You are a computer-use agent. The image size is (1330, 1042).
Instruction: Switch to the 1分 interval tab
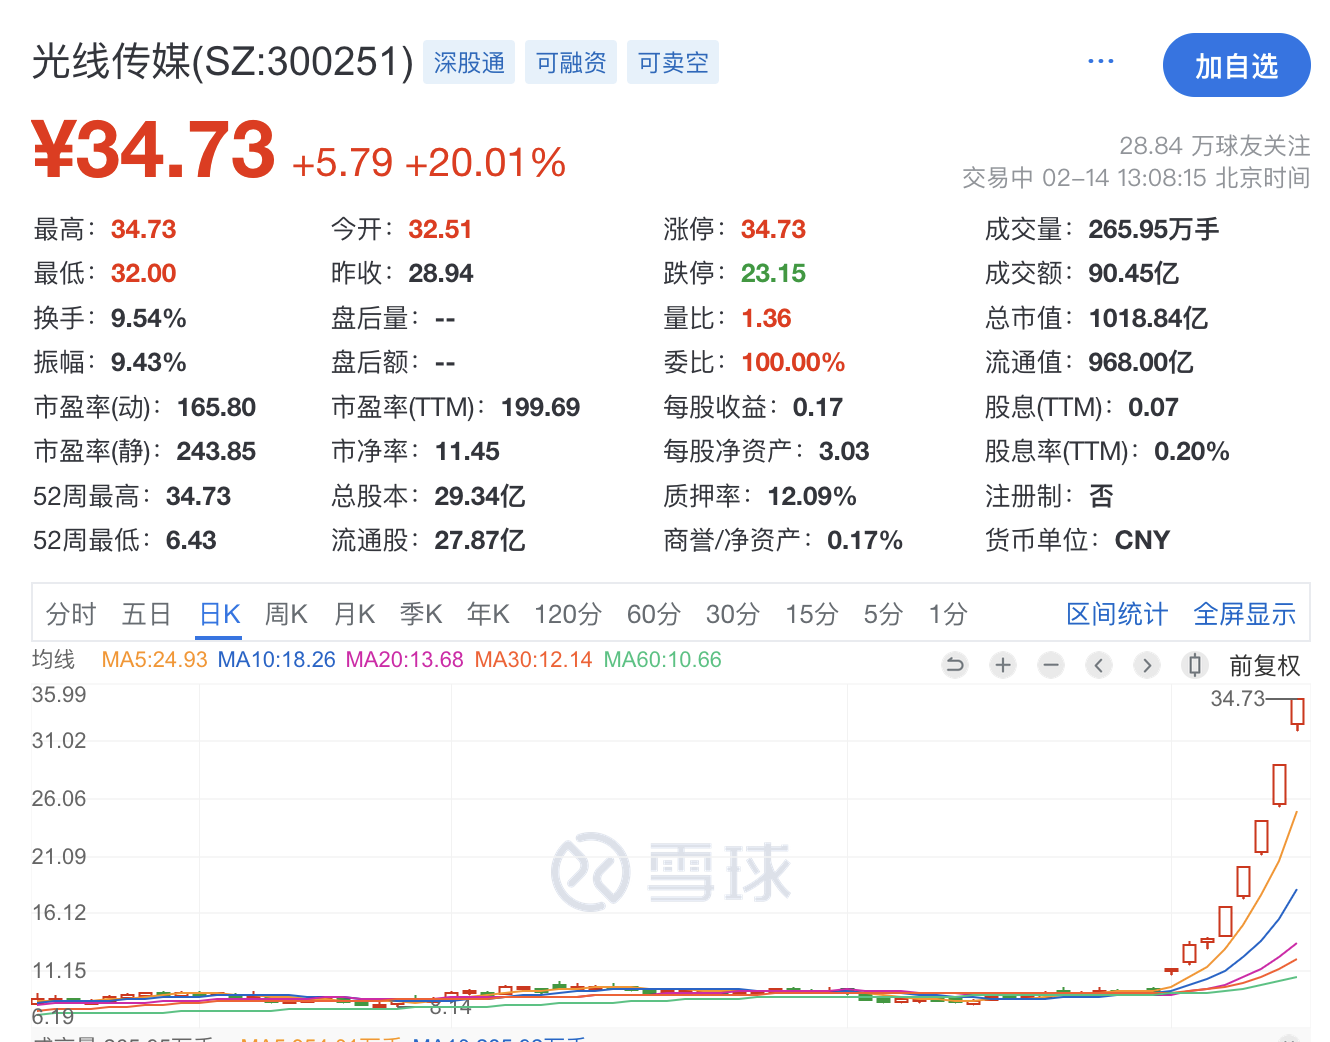[948, 614]
